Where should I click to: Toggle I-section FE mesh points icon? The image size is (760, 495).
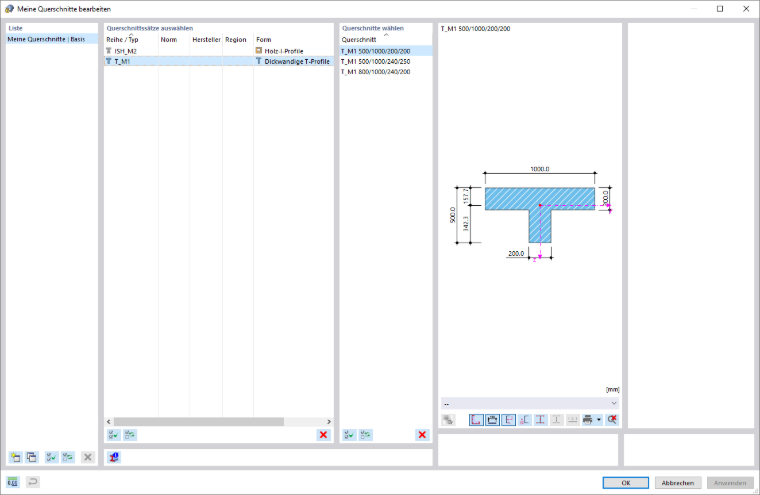point(540,420)
